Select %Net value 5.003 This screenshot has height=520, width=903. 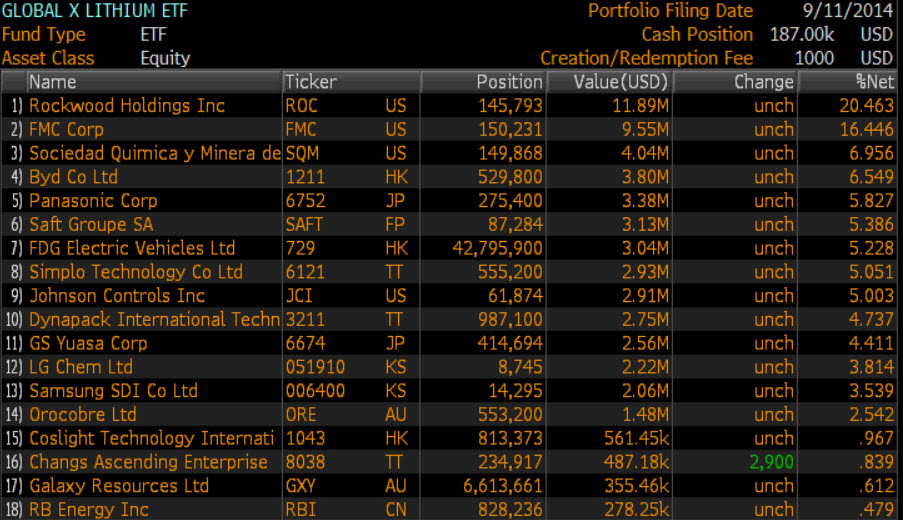[871, 295]
